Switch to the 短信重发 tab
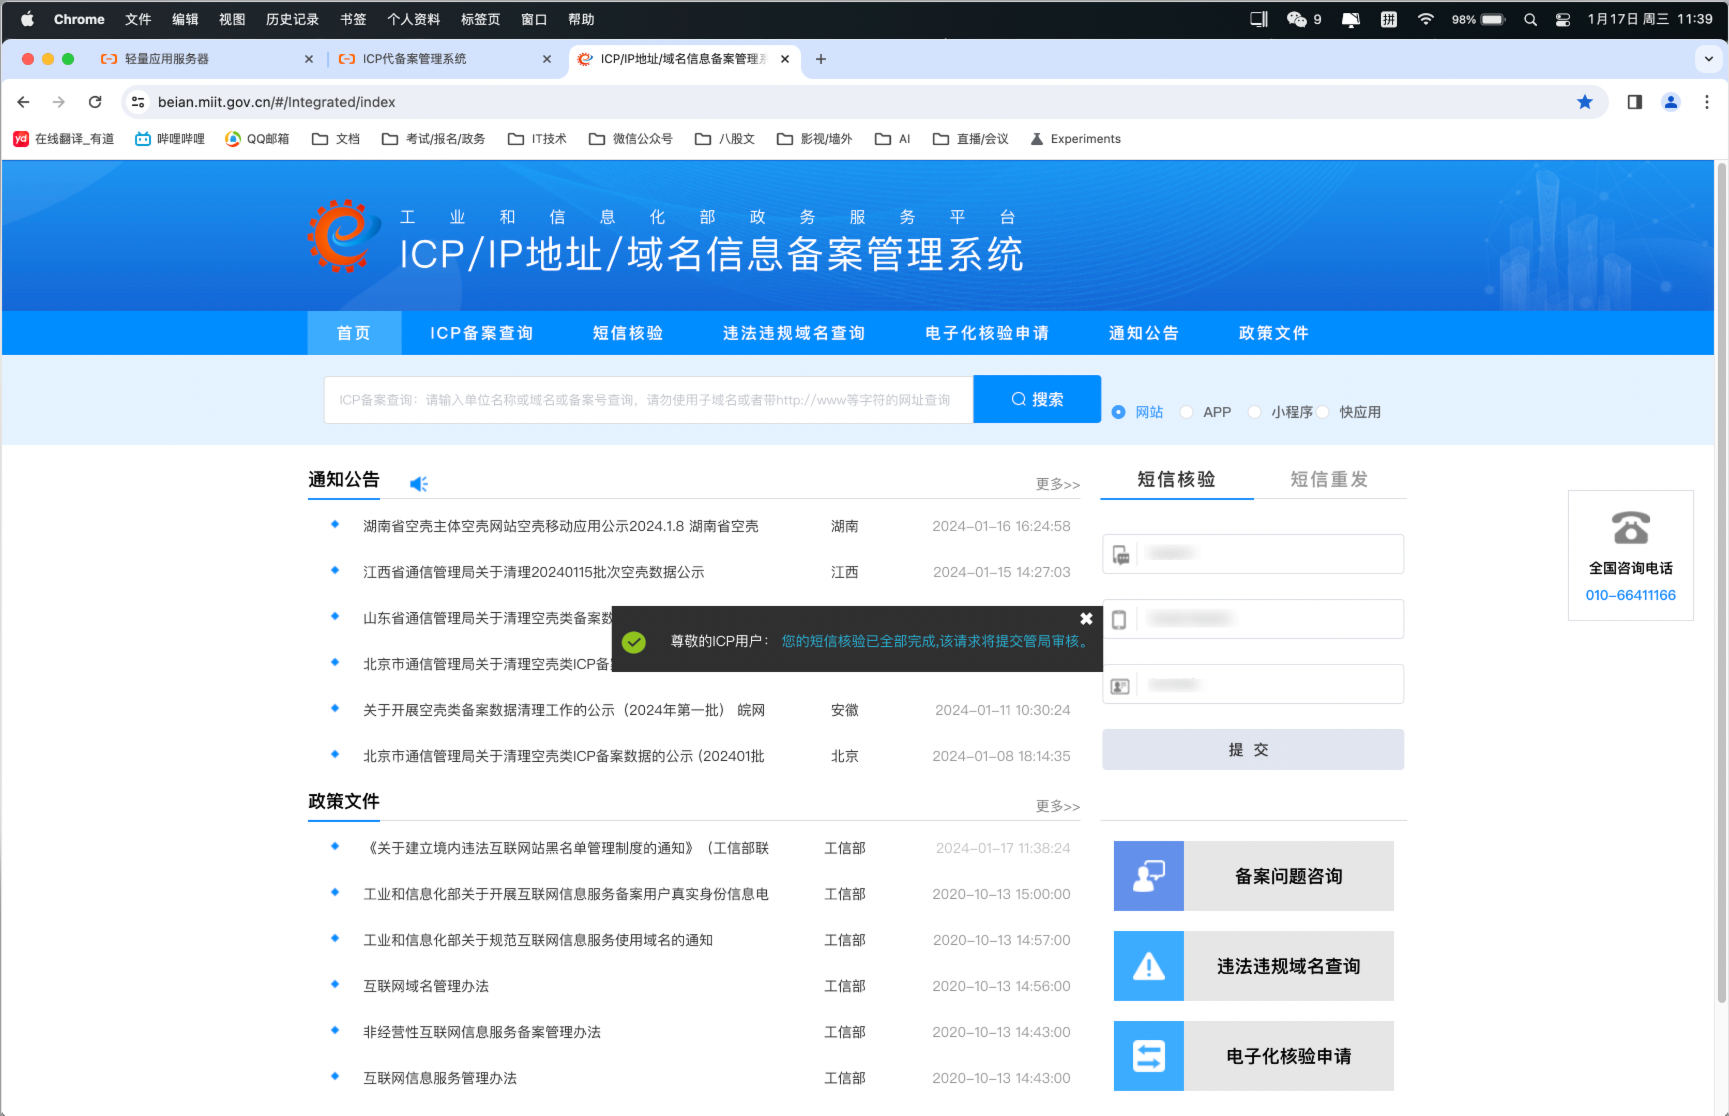The width and height of the screenshot is (1729, 1116). (x=1328, y=479)
